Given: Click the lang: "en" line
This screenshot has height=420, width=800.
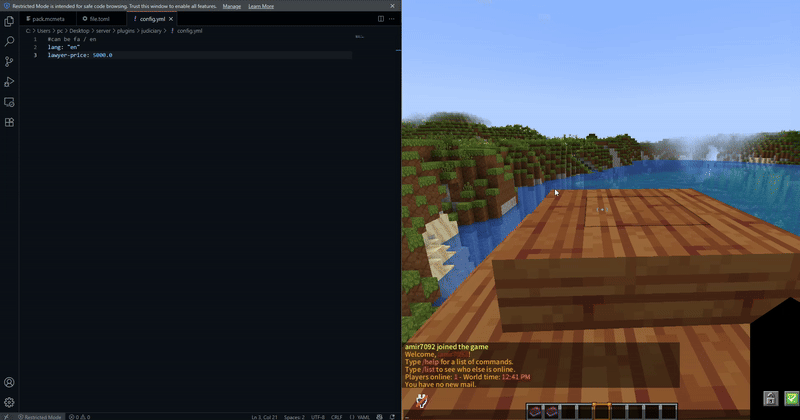Looking at the screenshot, I should (64, 47).
